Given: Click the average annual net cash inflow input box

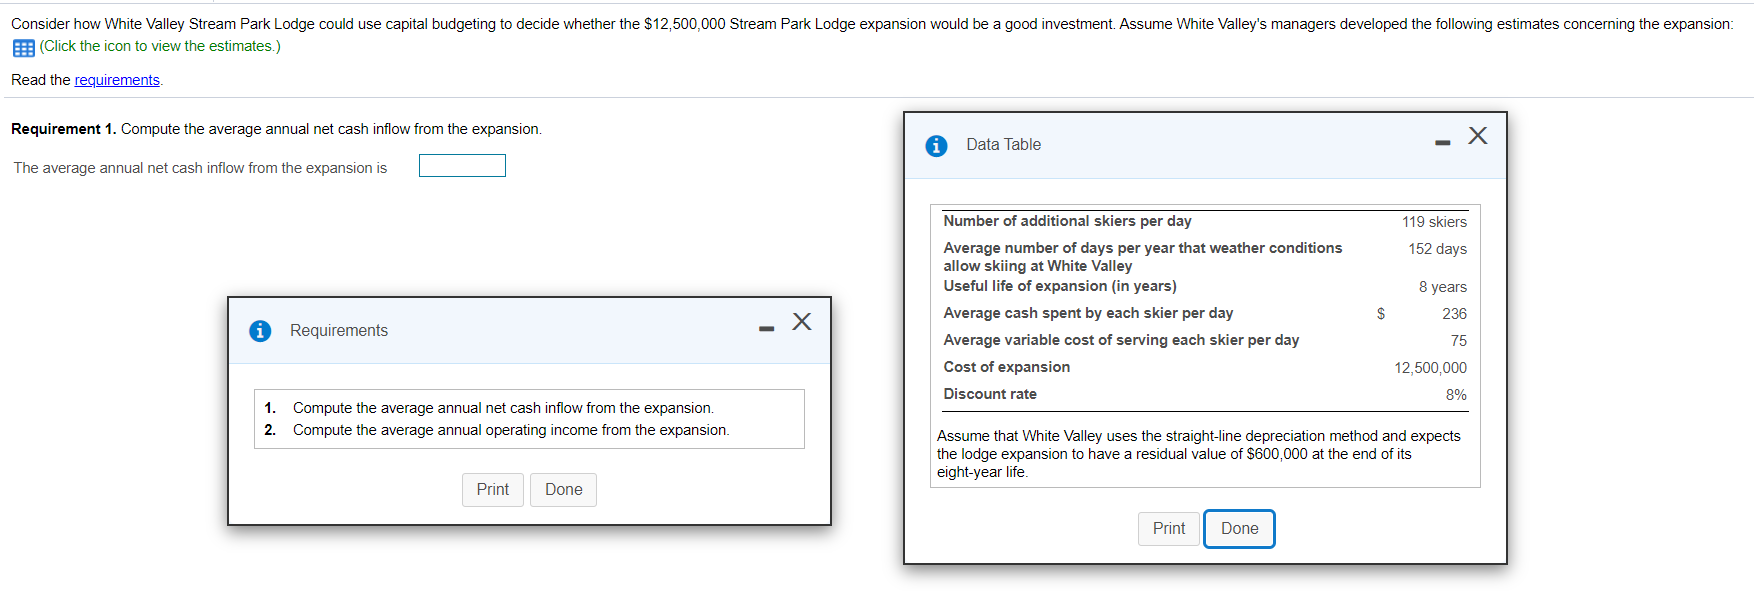Looking at the screenshot, I should (x=462, y=166).
